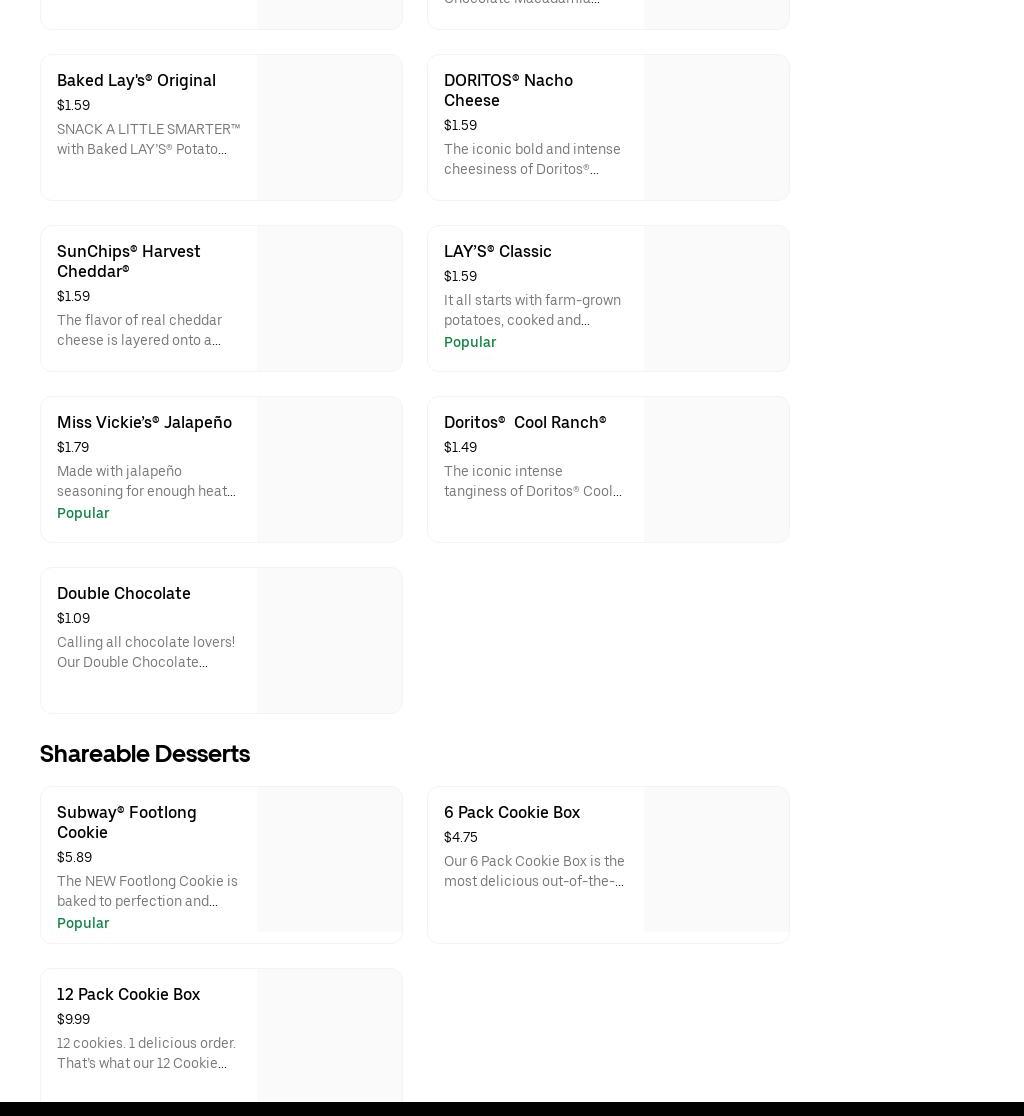1024x1116 pixels.
Task: Click the DORITOS Nacho Cheese image thumbnail
Action: (716, 128)
